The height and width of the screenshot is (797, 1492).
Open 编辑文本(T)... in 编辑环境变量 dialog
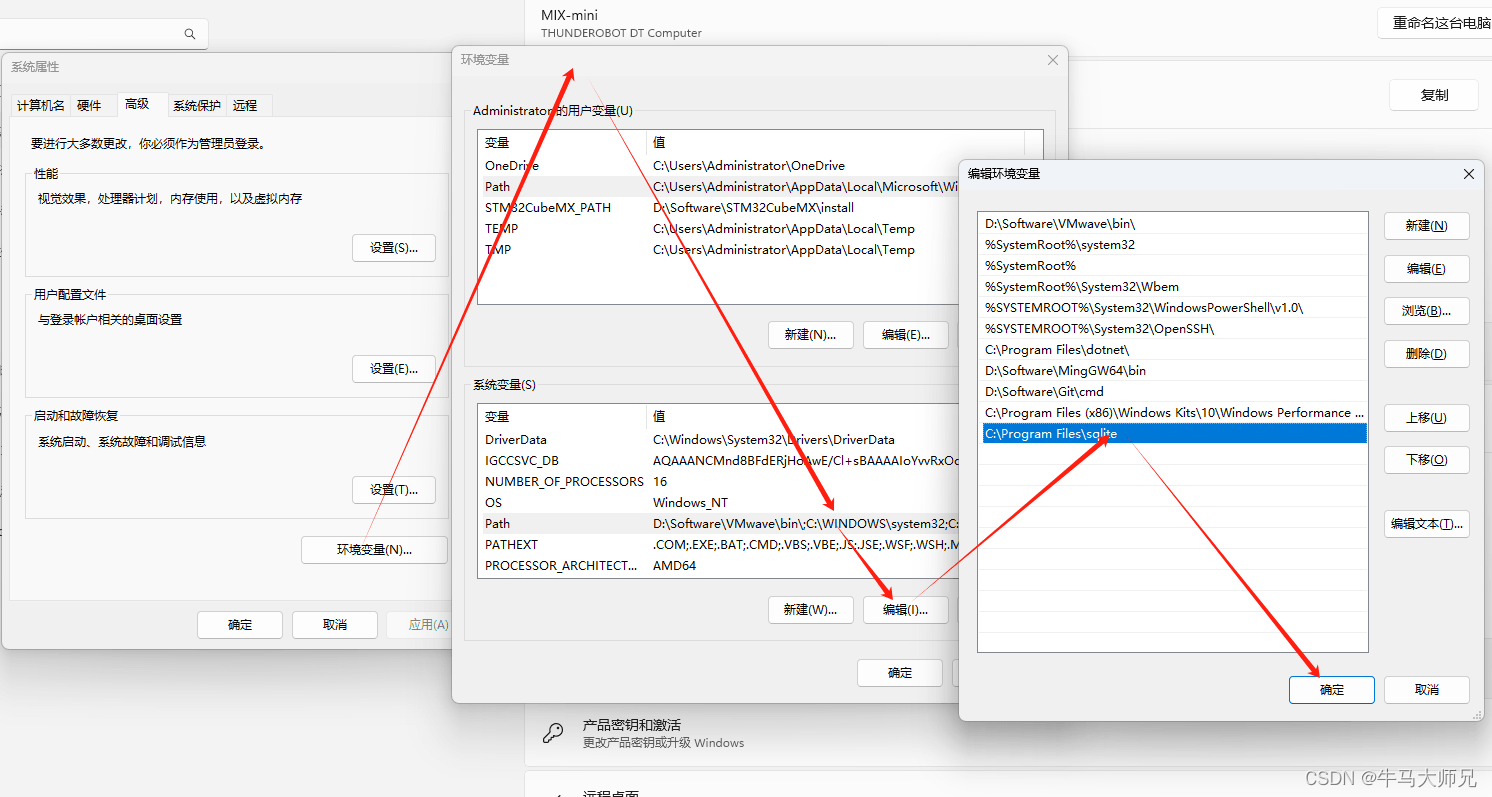pos(1426,524)
